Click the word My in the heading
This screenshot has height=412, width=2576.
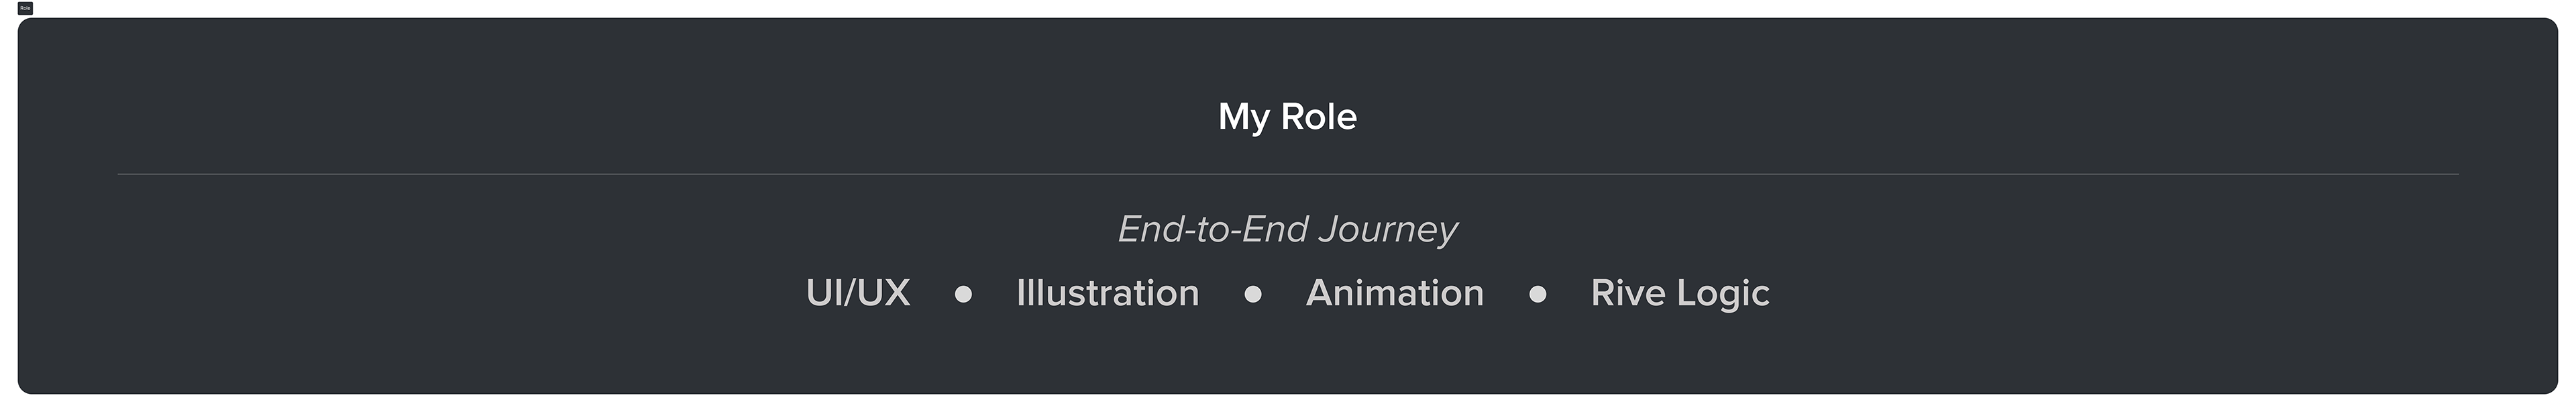(1243, 117)
